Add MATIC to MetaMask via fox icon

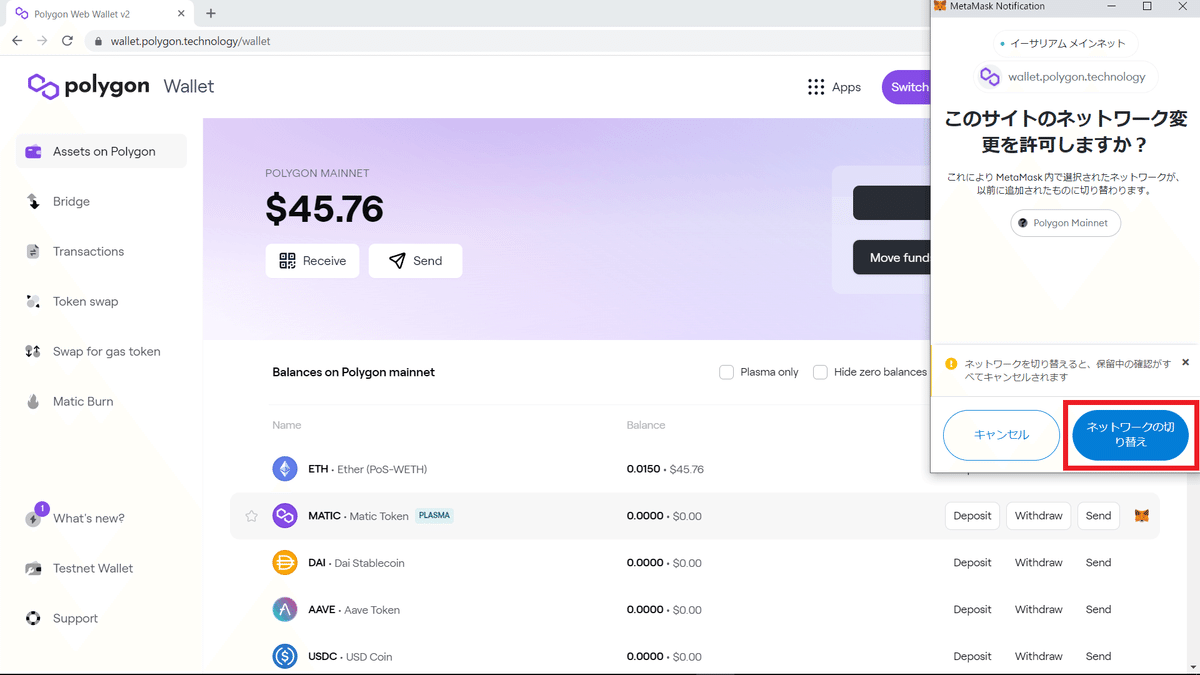tap(1141, 516)
